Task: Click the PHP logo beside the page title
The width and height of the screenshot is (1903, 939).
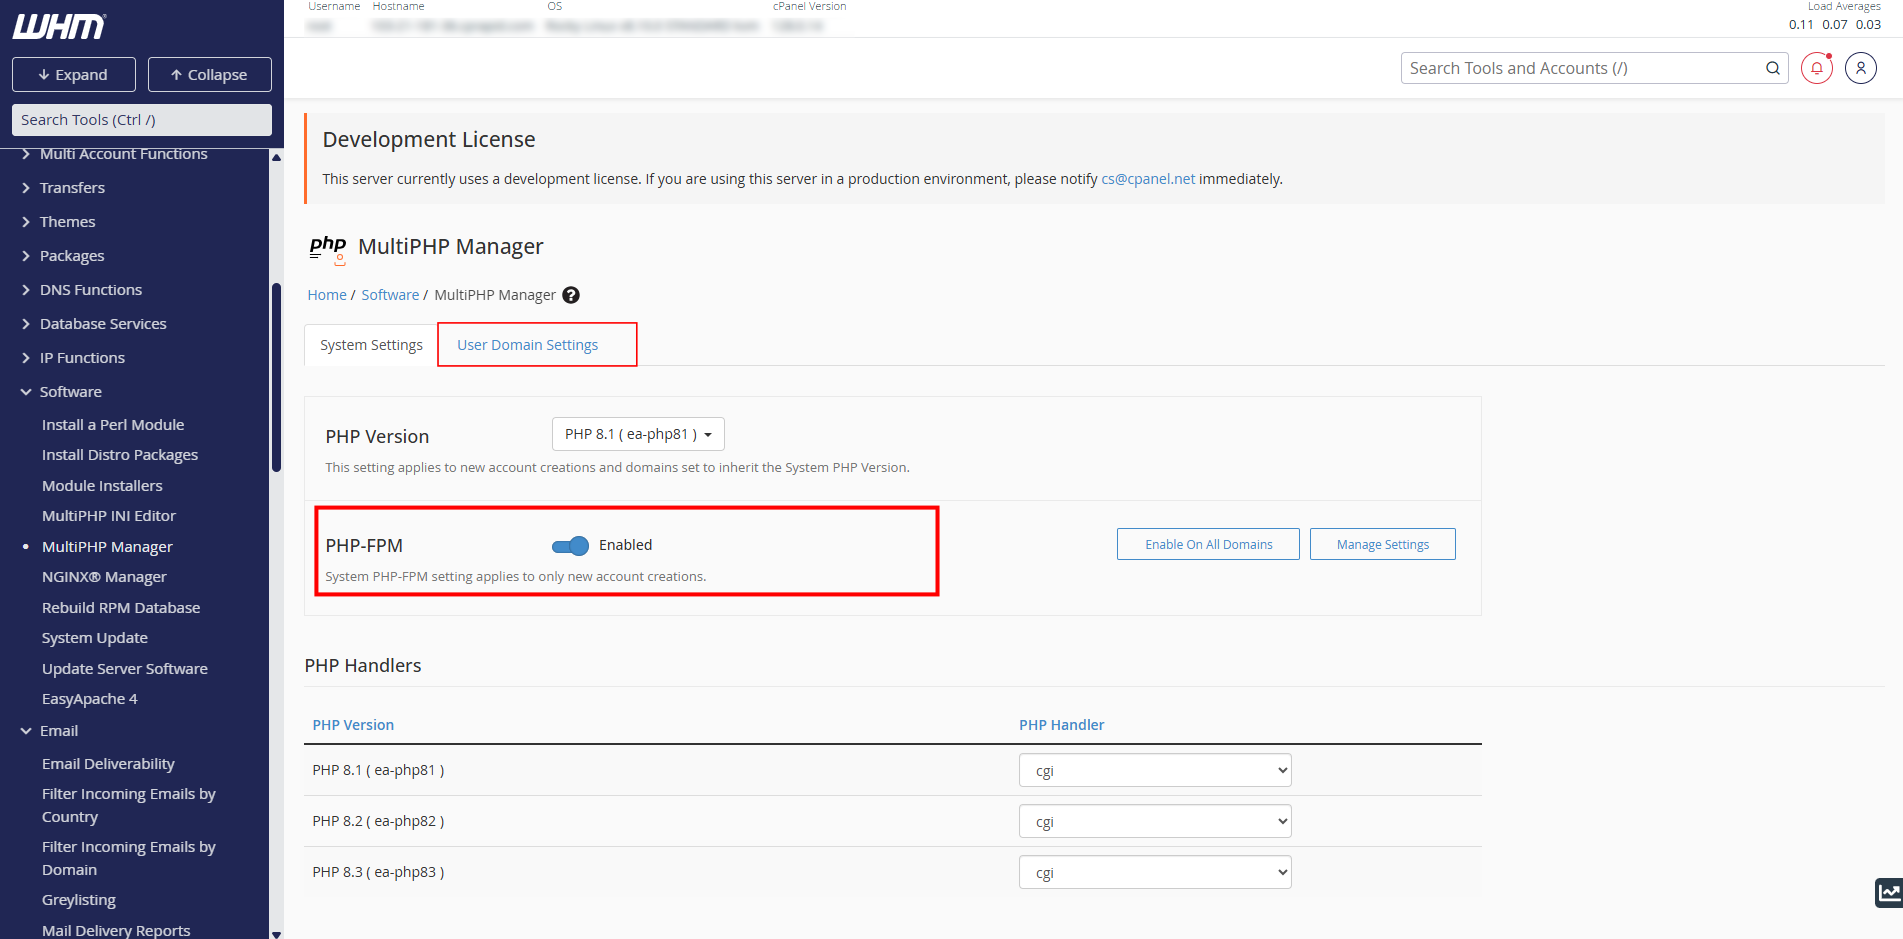Action: pos(328,248)
